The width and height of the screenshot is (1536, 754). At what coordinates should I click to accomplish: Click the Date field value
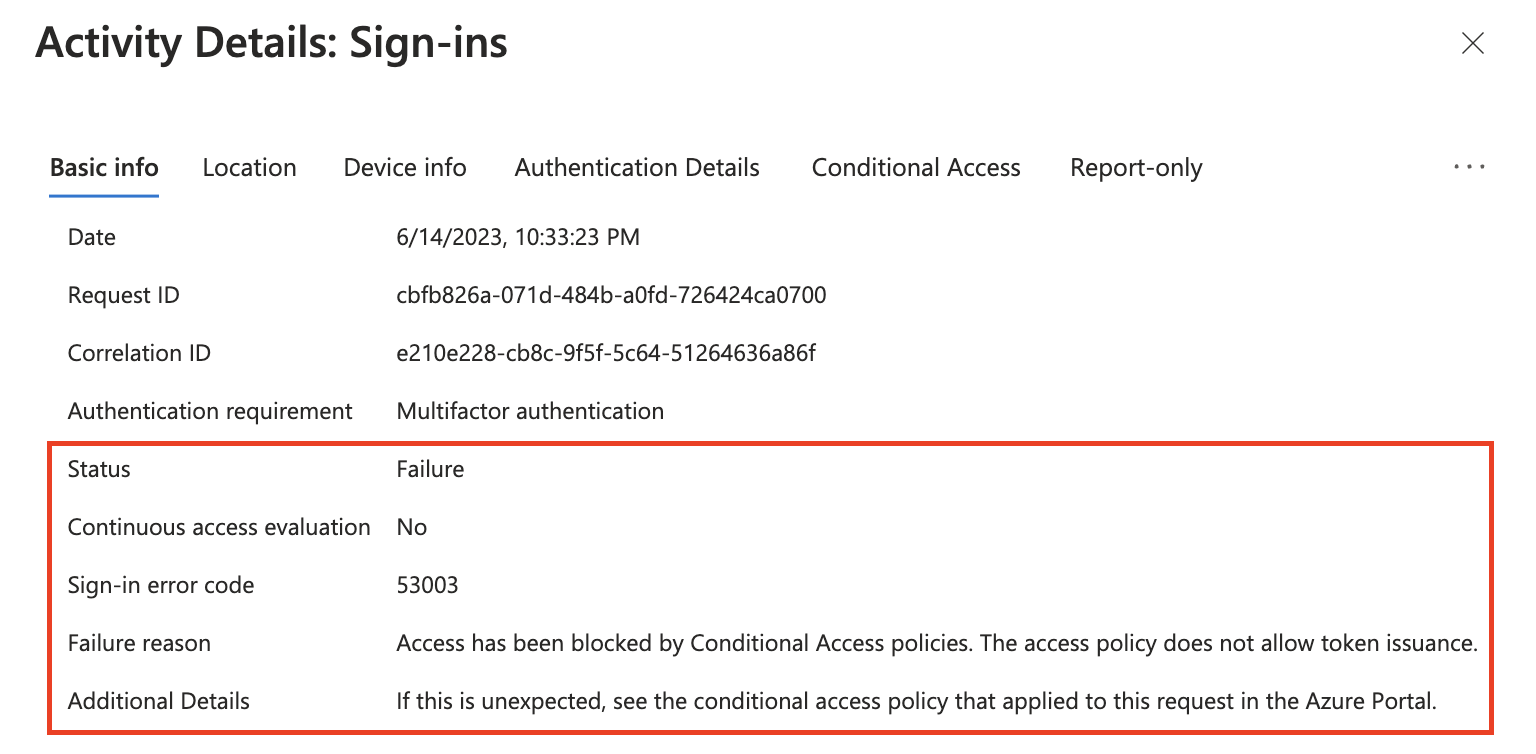[x=518, y=237]
